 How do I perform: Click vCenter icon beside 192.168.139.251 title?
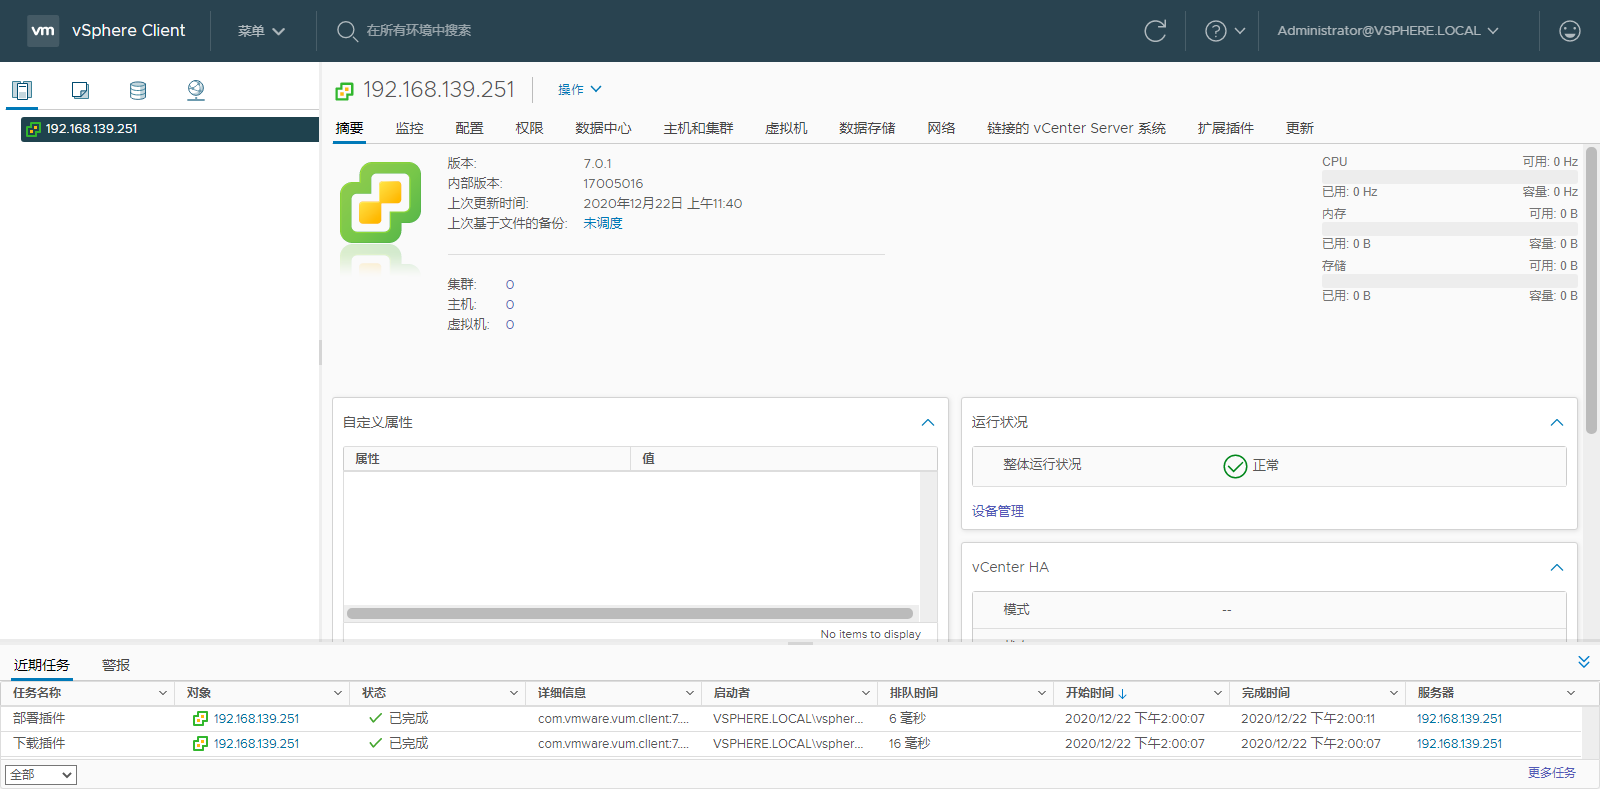coord(345,91)
